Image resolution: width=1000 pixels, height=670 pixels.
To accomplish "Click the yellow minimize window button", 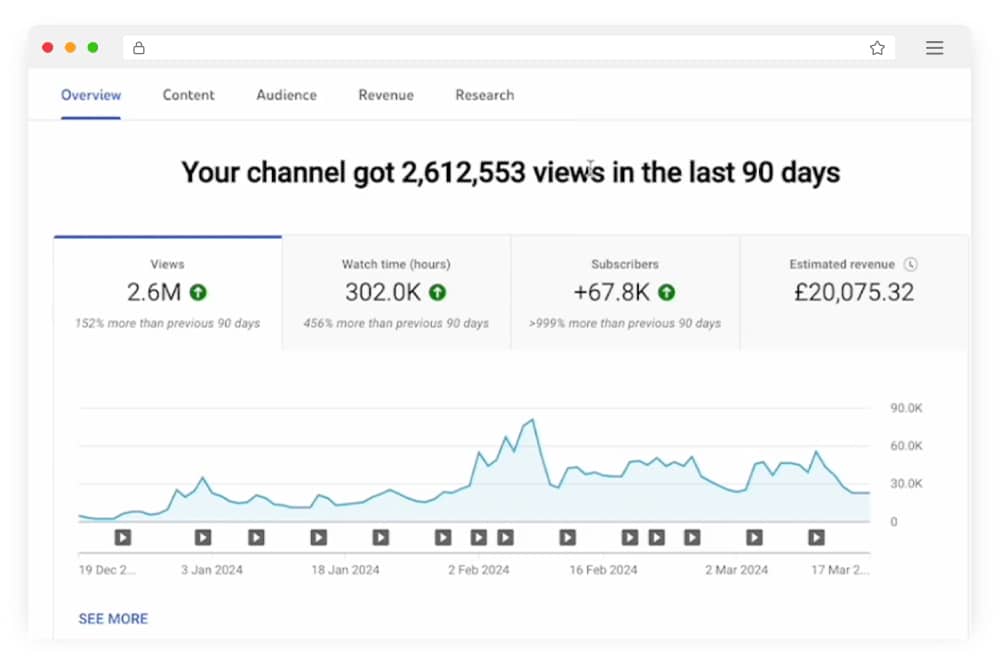I will [70, 47].
